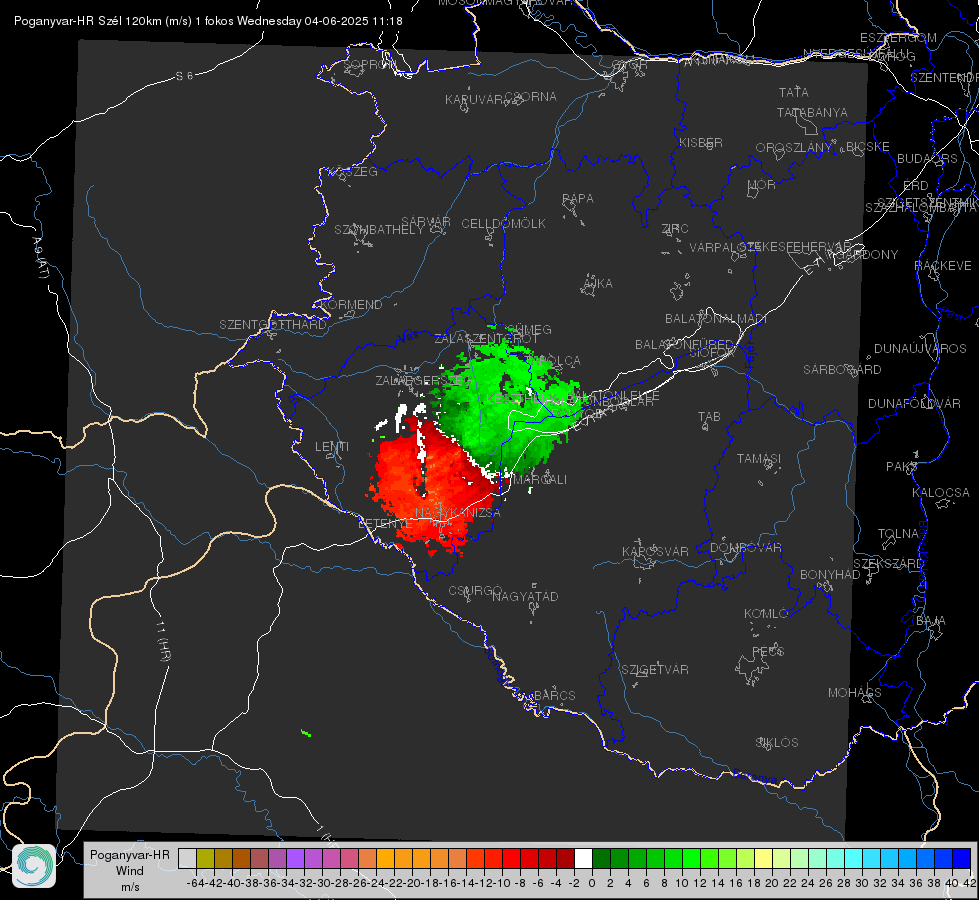Image resolution: width=979 pixels, height=900 pixels.
Task: Click the KOMLÓ city label
Action: pyautogui.click(x=765, y=614)
